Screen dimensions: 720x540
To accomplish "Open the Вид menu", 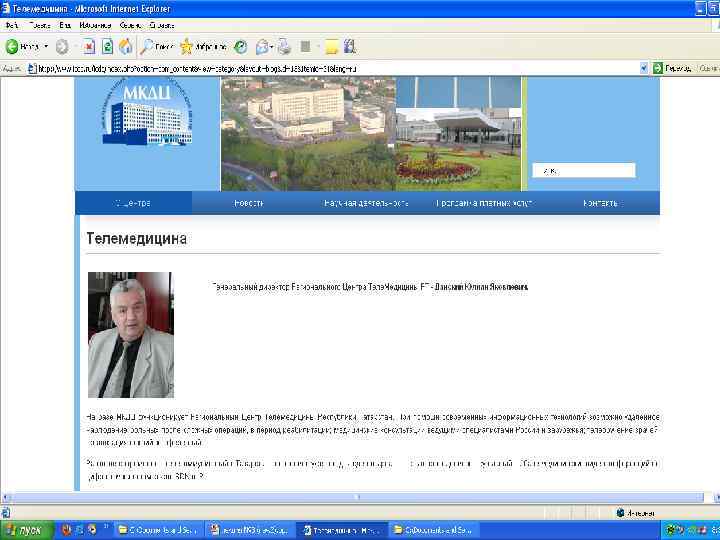I will pos(65,25).
